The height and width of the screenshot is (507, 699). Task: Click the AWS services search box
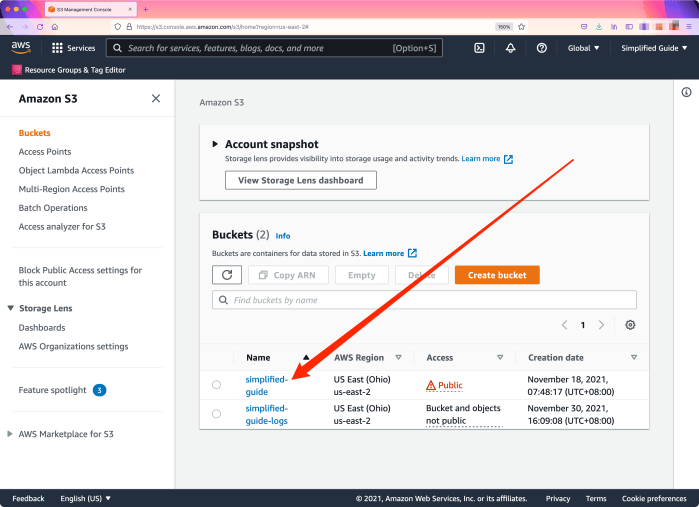click(274, 48)
